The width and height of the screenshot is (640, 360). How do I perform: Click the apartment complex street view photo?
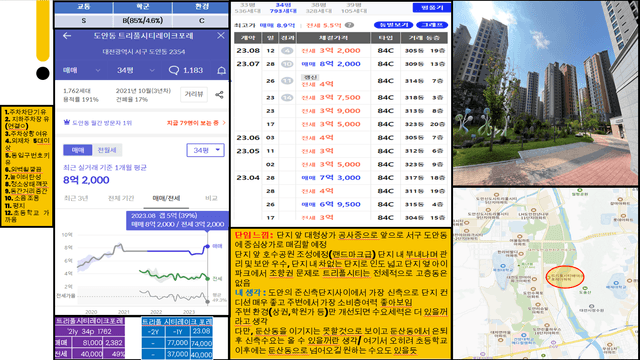(546, 93)
